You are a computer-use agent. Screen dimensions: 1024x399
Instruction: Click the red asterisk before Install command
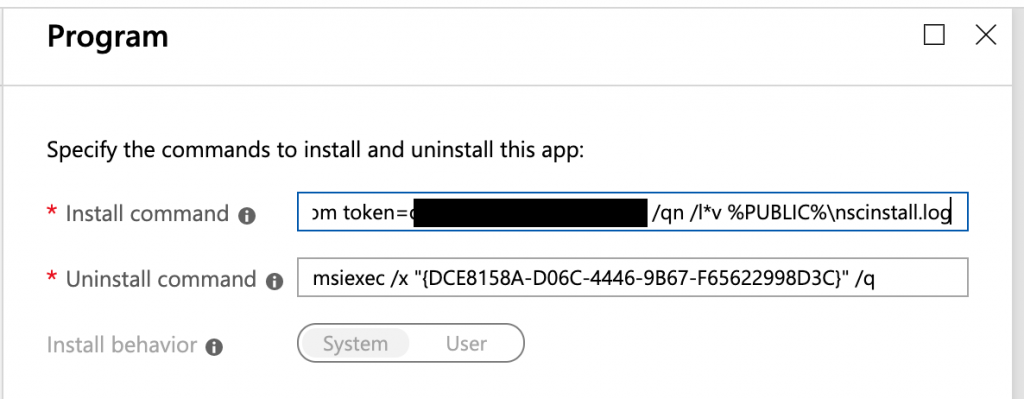(52, 212)
